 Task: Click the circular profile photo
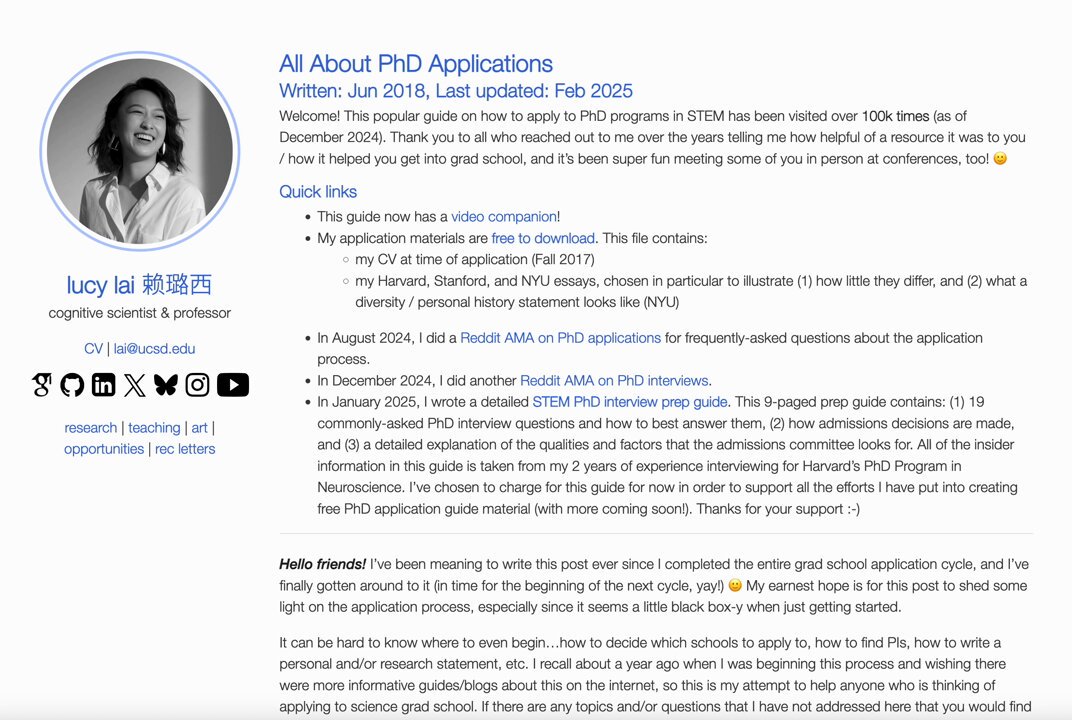139,151
